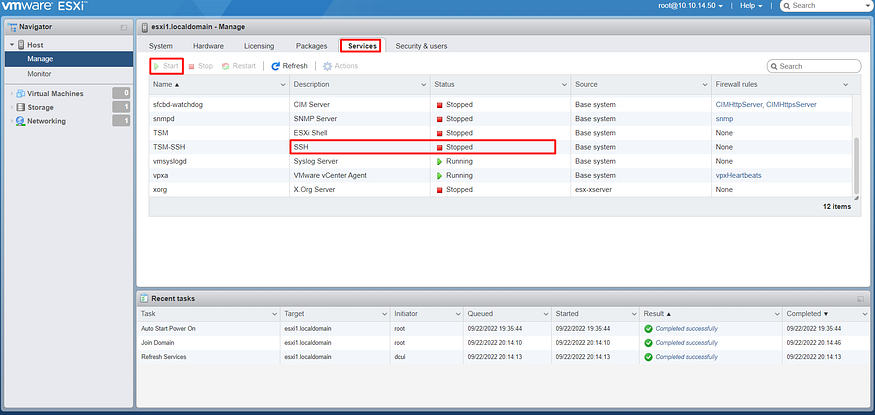Open the Help dropdown menu
Screen dimensions: 875x415
pyautogui.click(x=751, y=6)
